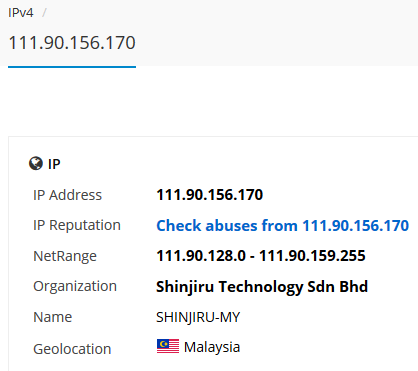Click the Malaysia geolocation text
Viewport: 418px width, 371px height.
pos(212,347)
